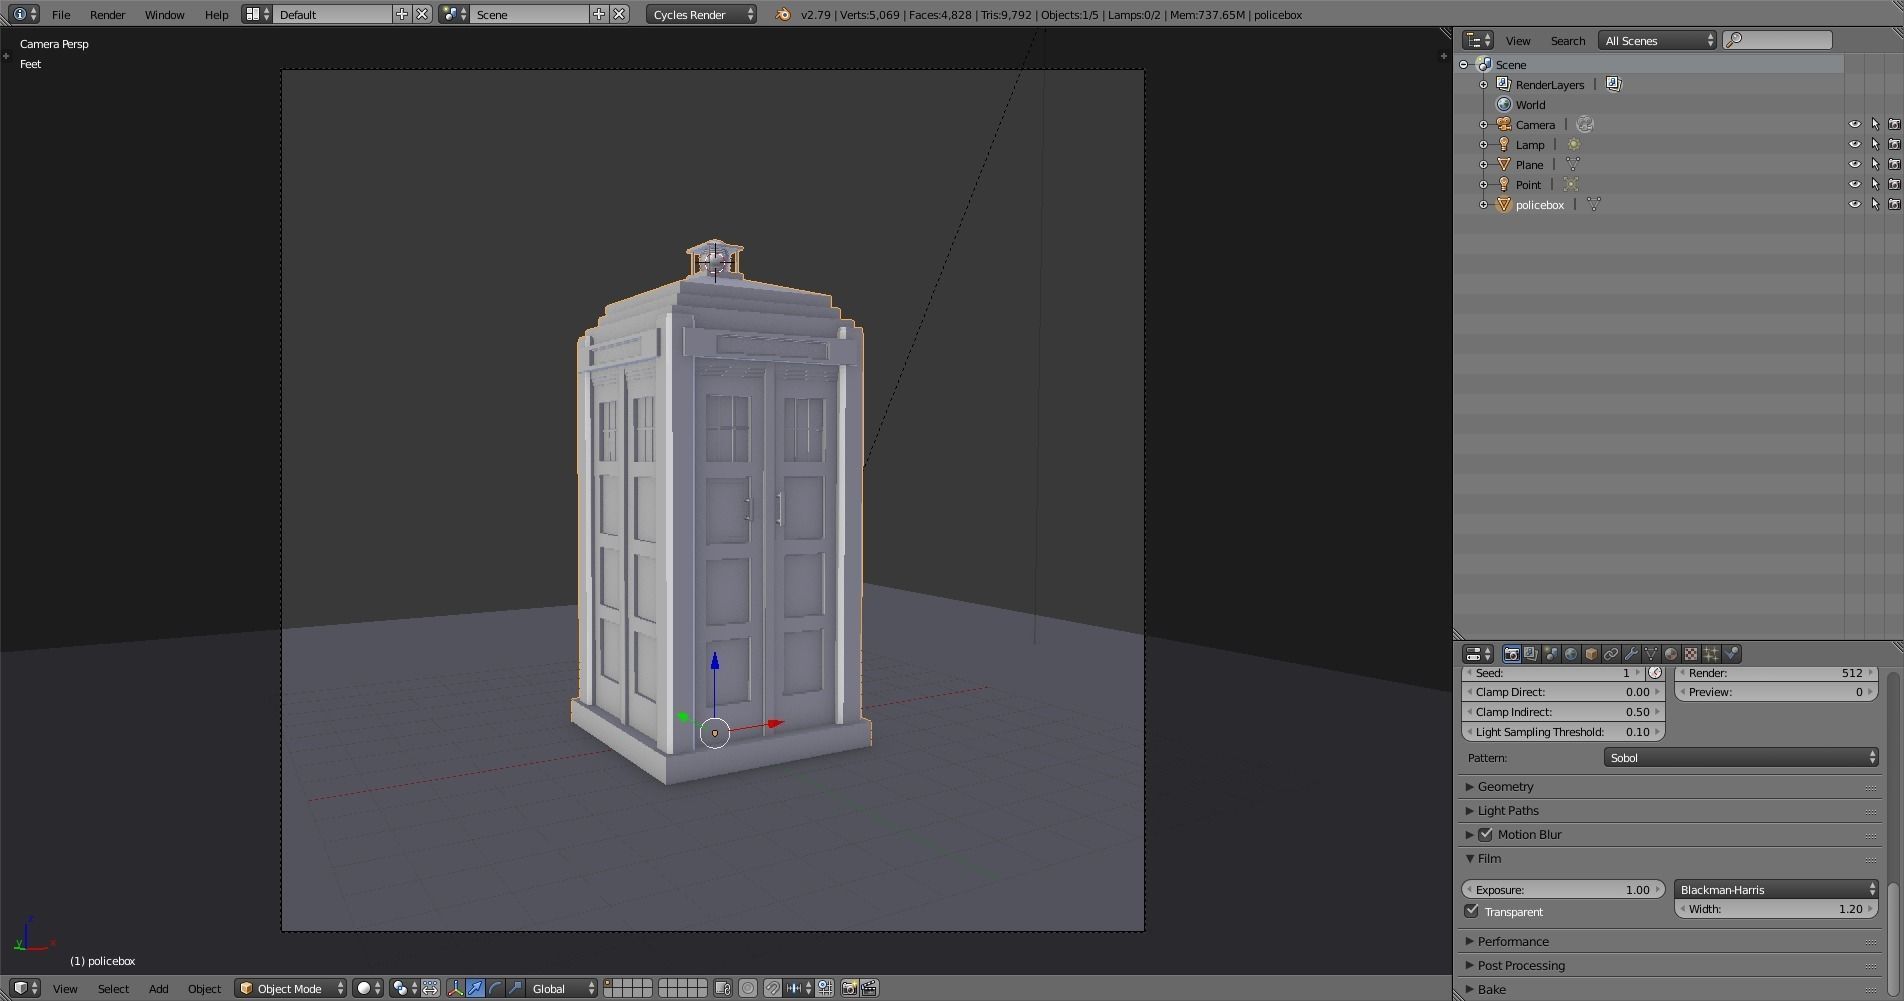The image size is (1904, 1001).
Task: Add a new scene with plus button
Action: [599, 14]
